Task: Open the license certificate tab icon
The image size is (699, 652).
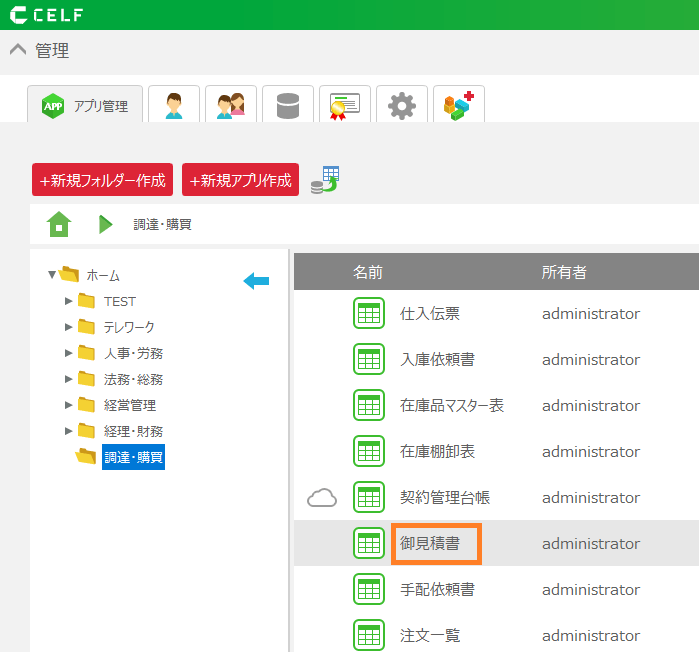Action: coord(345,105)
